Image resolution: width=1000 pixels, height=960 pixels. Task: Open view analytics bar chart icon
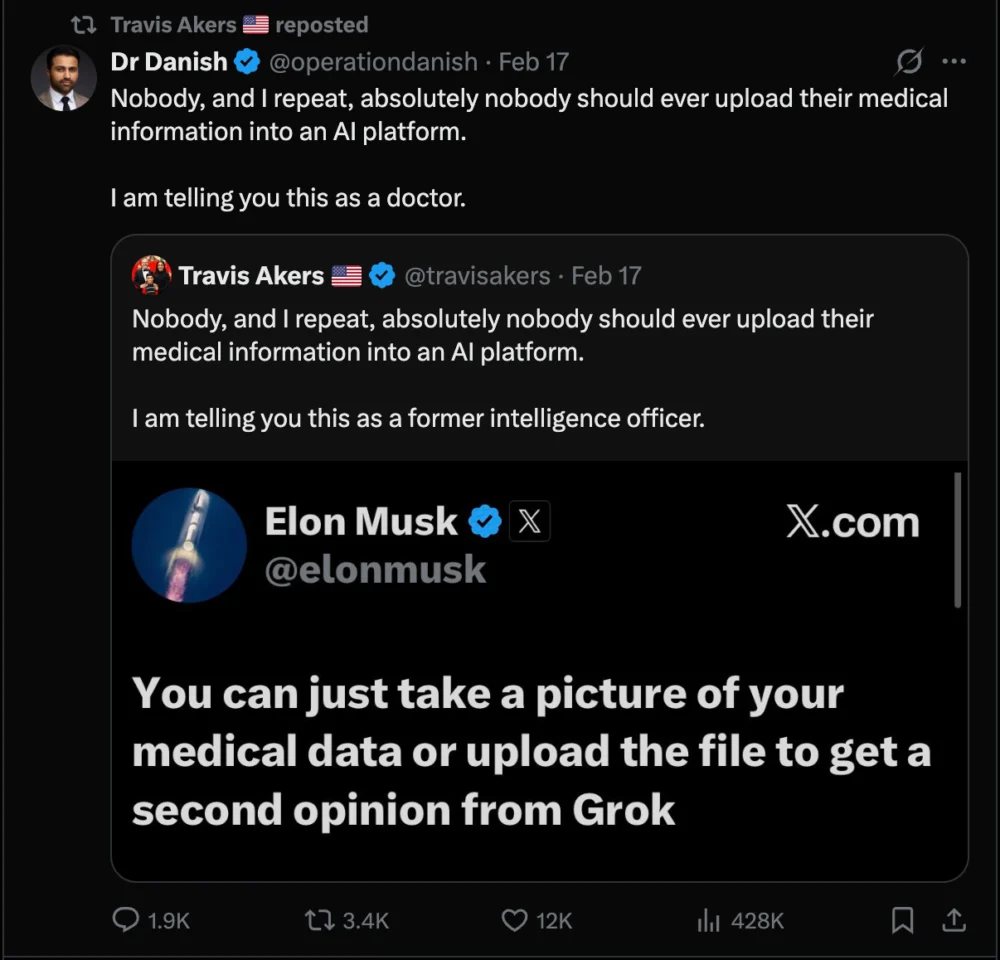point(708,920)
